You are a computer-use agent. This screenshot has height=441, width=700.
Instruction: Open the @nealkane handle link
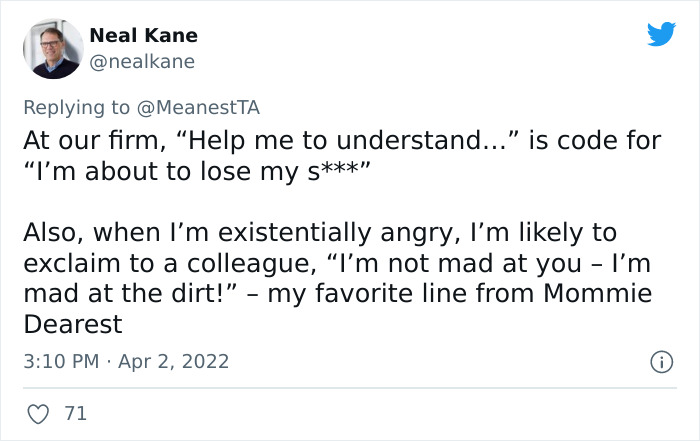(x=142, y=62)
